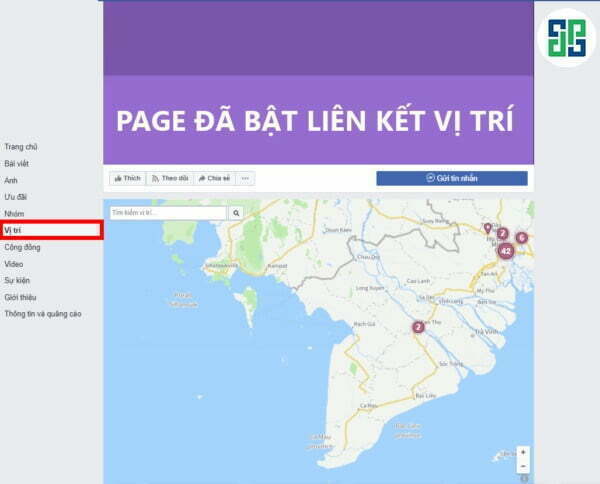The height and width of the screenshot is (484, 600).
Task: Click the purple page cover image
Action: [x=318, y=82]
